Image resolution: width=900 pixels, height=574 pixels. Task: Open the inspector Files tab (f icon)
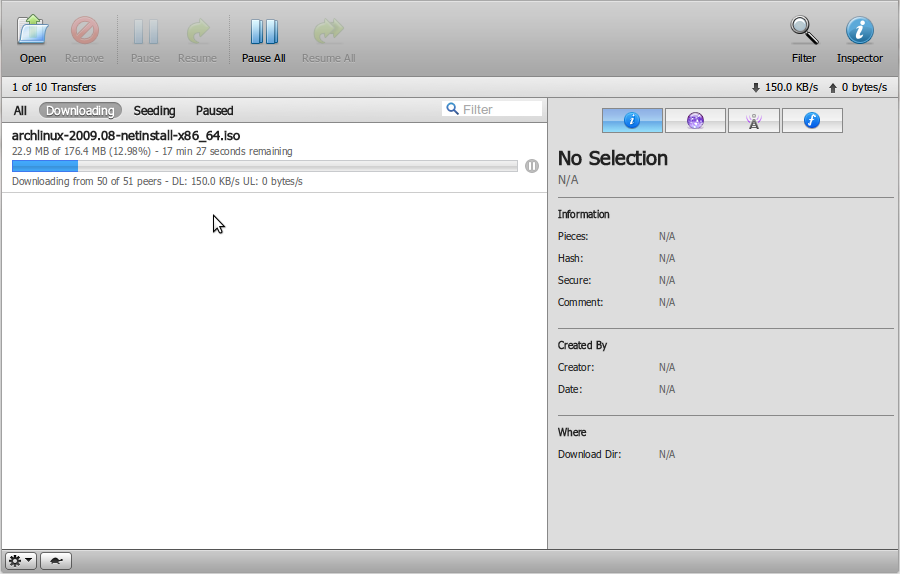[812, 121]
